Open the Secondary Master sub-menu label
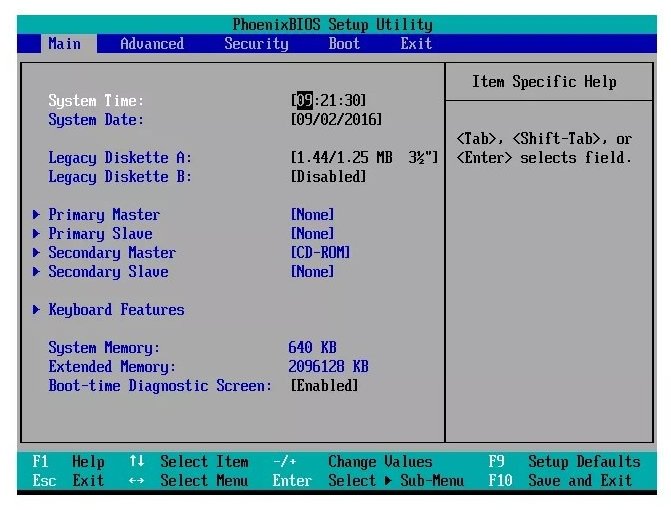This screenshot has height=510, width=671. (112, 253)
